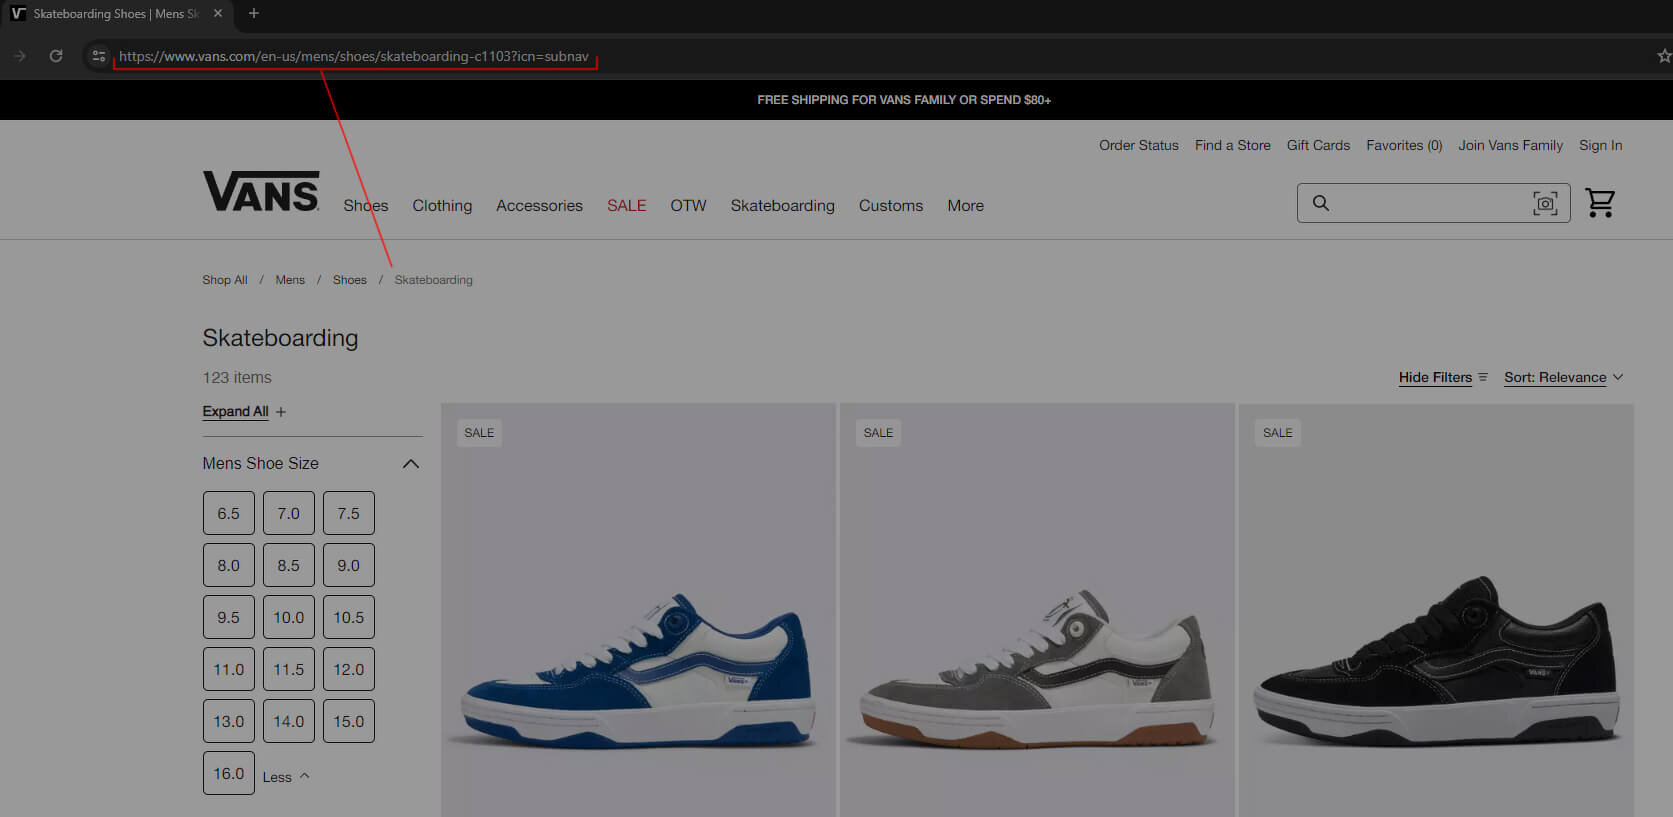
Task: Click the visual search camera icon
Action: (x=1545, y=204)
